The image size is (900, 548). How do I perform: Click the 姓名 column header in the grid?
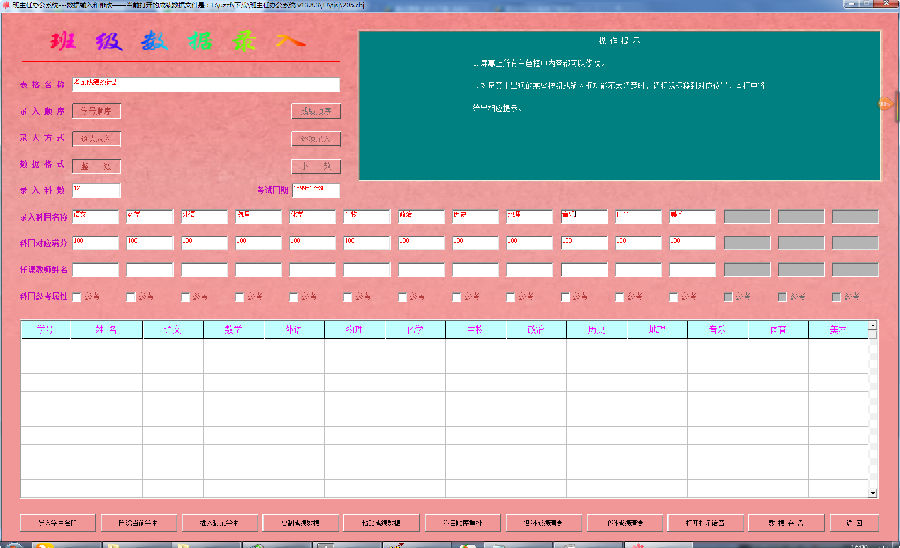(106, 330)
